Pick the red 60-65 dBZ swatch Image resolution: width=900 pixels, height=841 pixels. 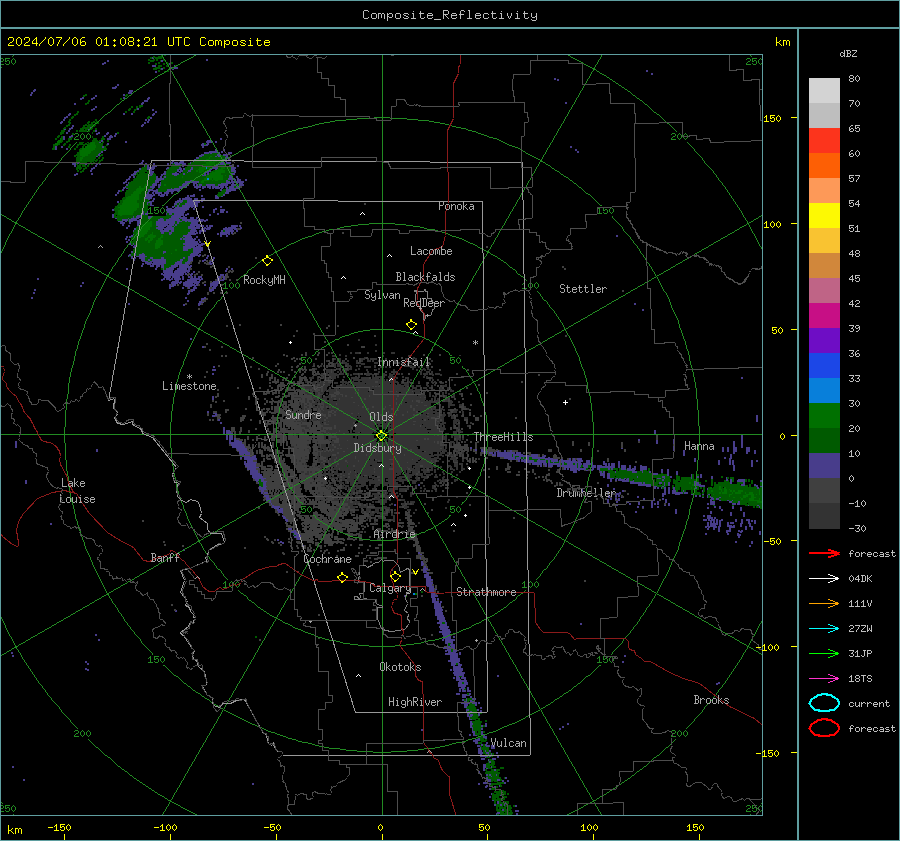[824, 141]
